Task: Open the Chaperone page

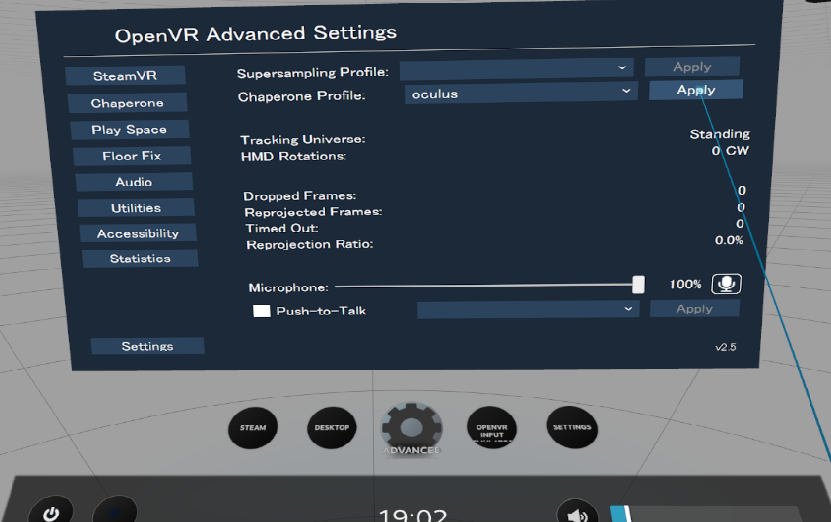Action: 127,103
